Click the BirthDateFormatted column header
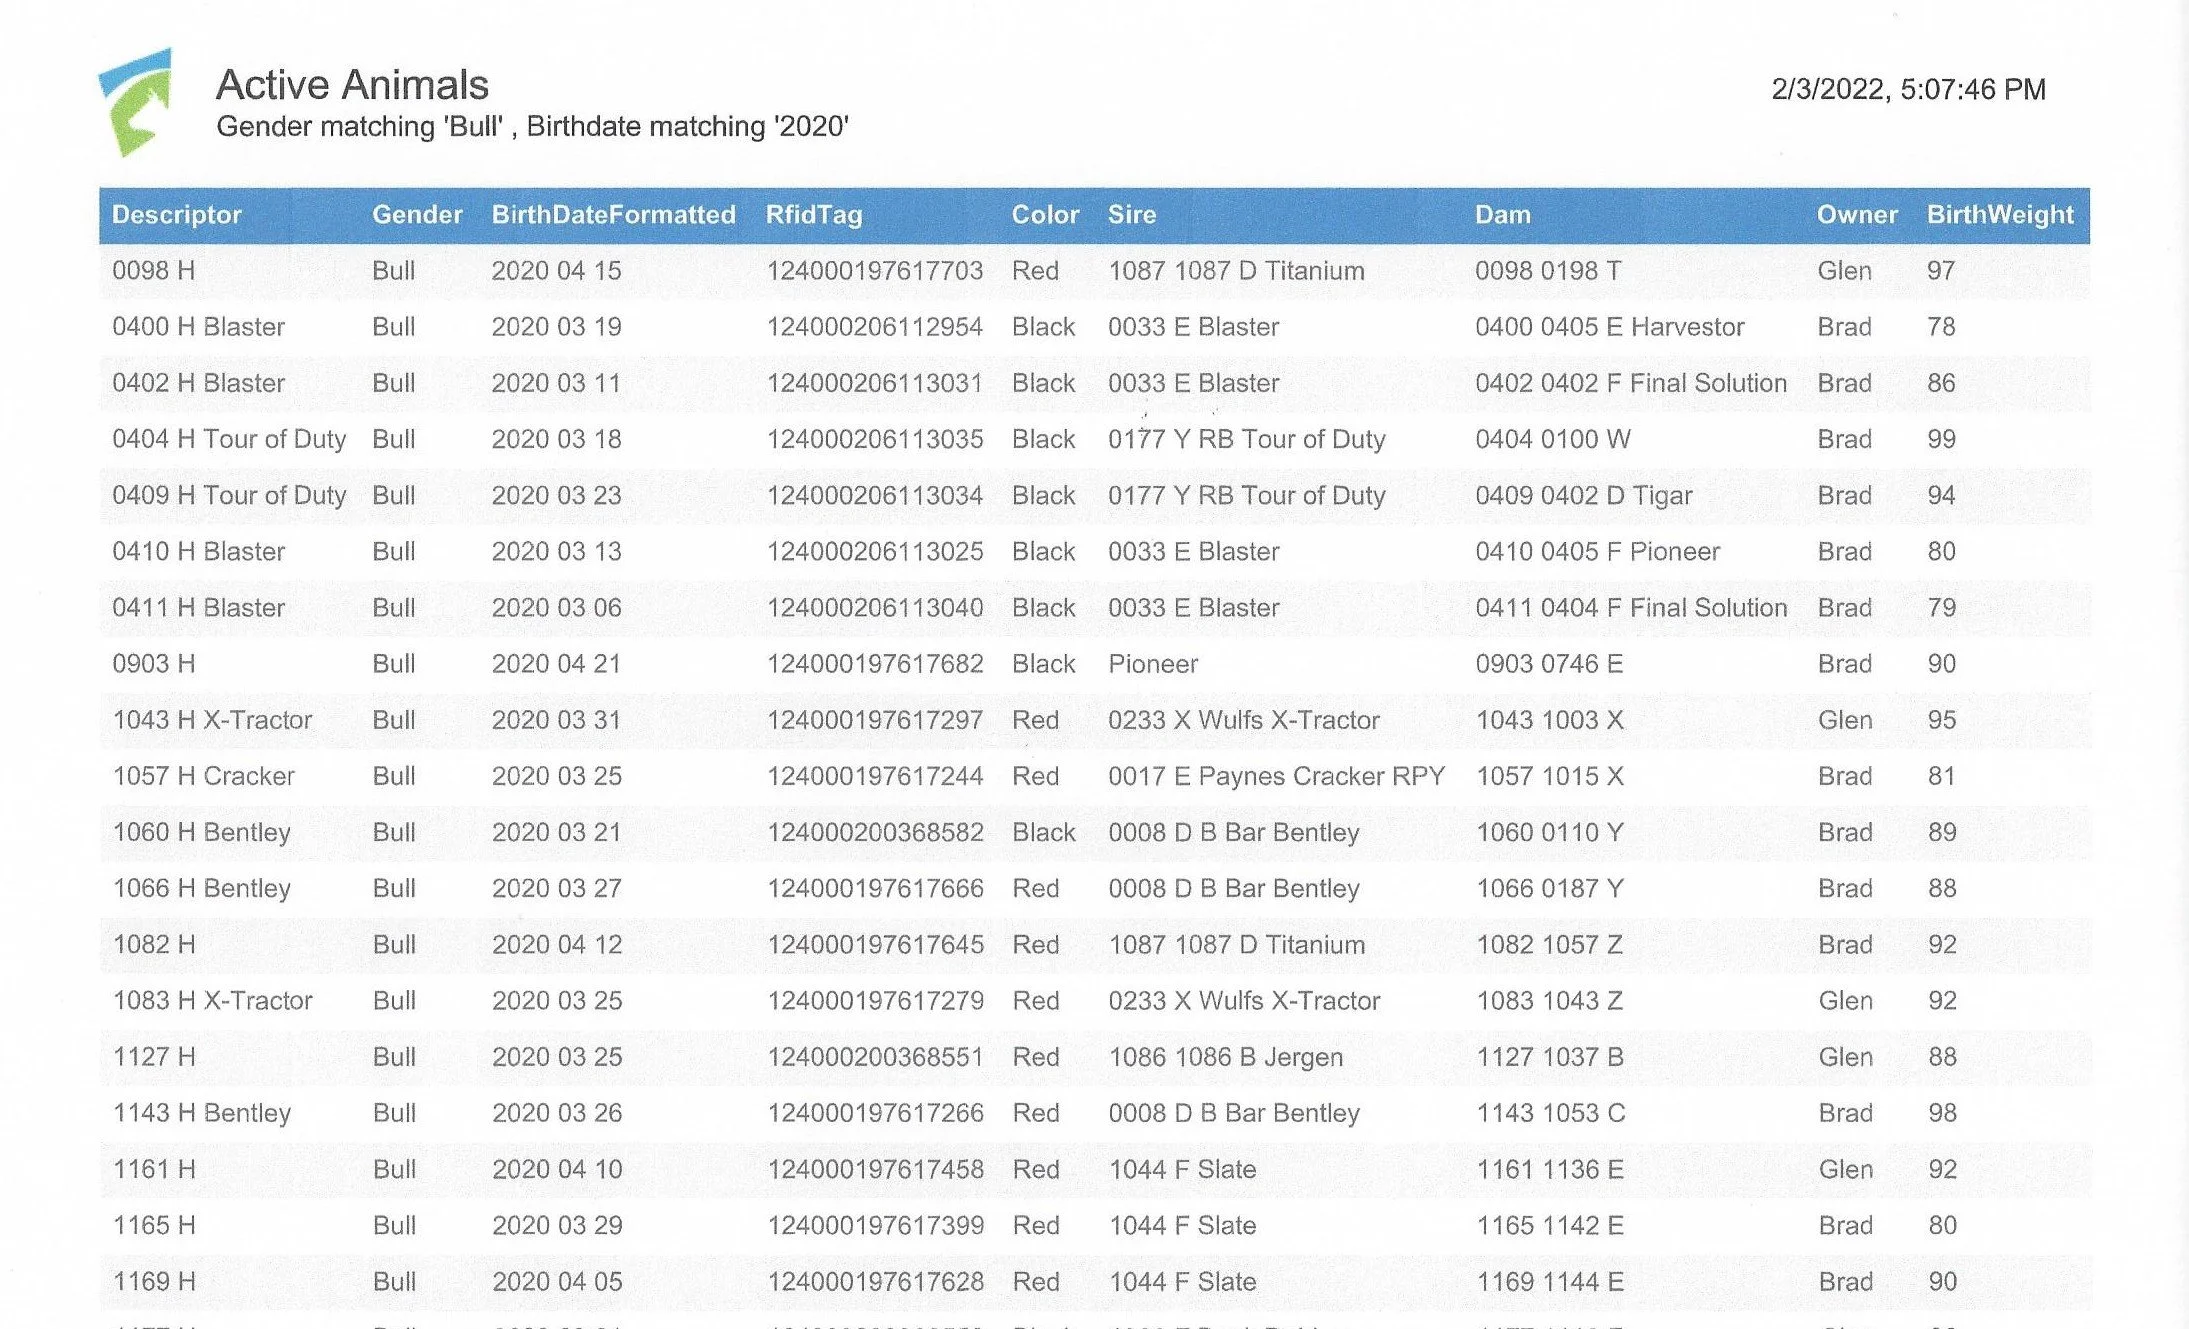The image size is (2189, 1329). point(612,215)
